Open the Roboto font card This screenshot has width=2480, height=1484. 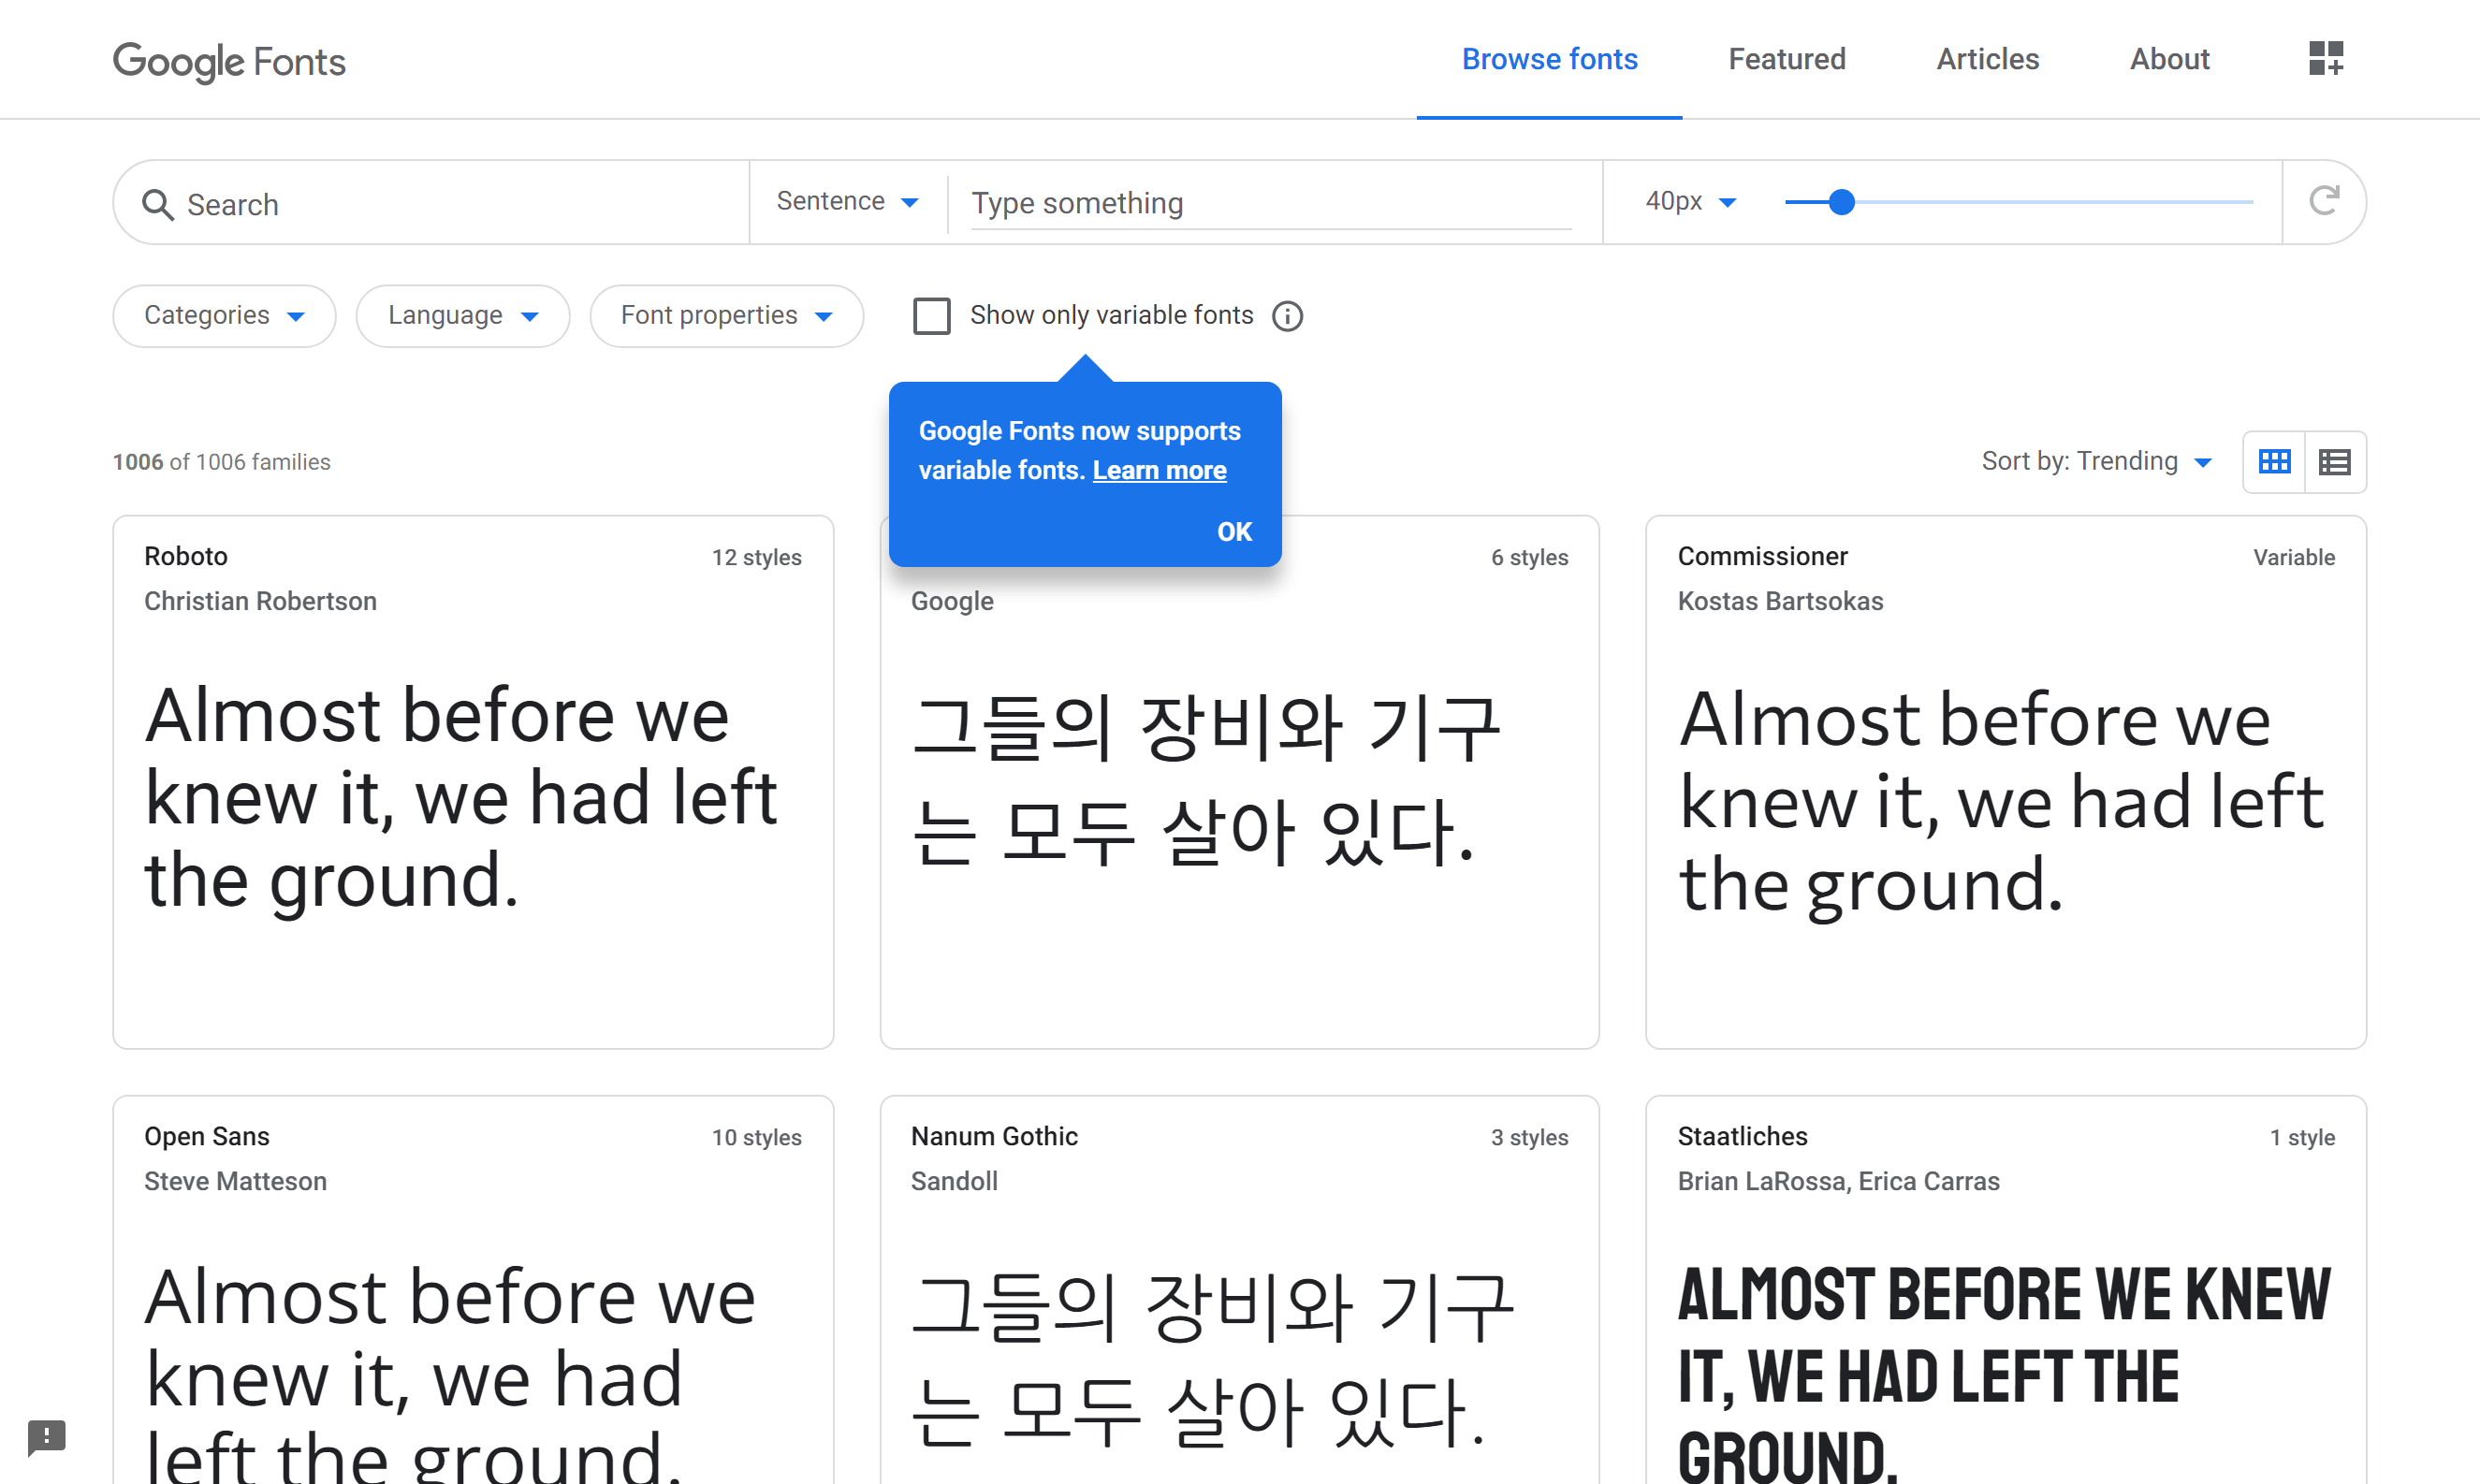[473, 782]
